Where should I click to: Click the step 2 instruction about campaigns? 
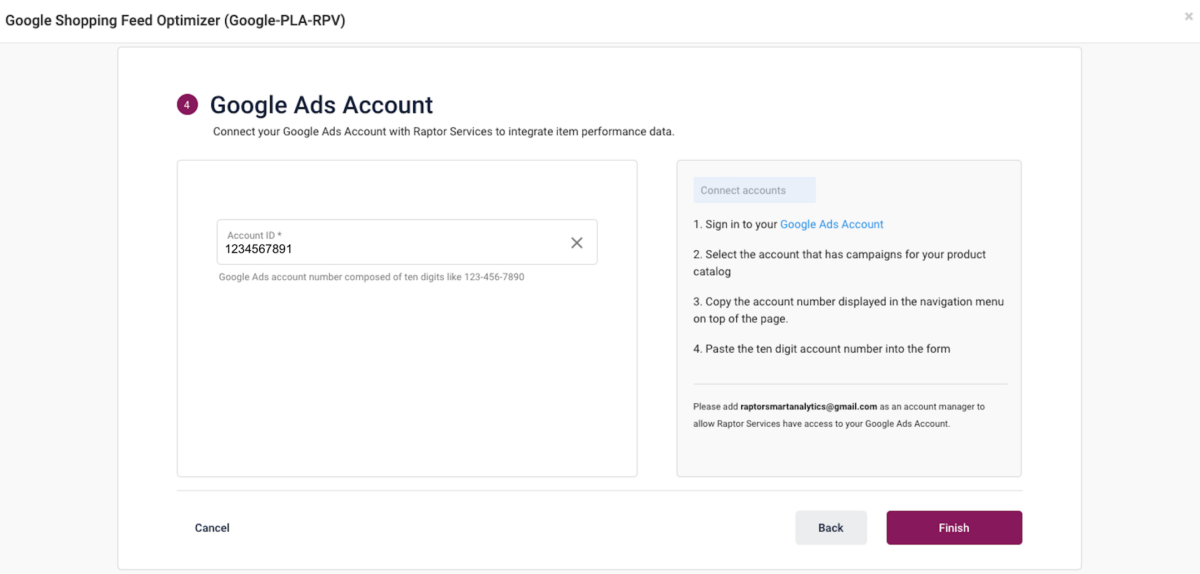[x=840, y=263]
